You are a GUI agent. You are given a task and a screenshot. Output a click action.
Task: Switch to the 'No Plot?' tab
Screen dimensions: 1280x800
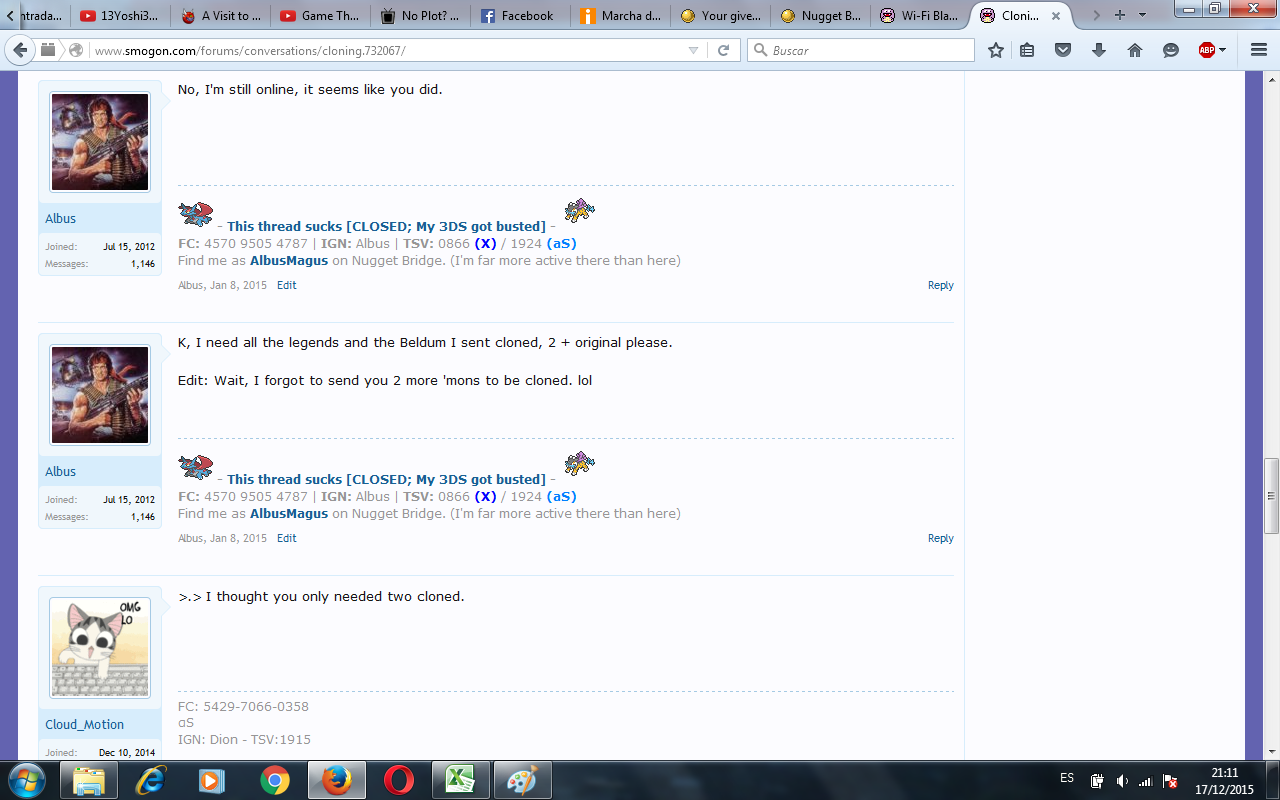point(420,15)
